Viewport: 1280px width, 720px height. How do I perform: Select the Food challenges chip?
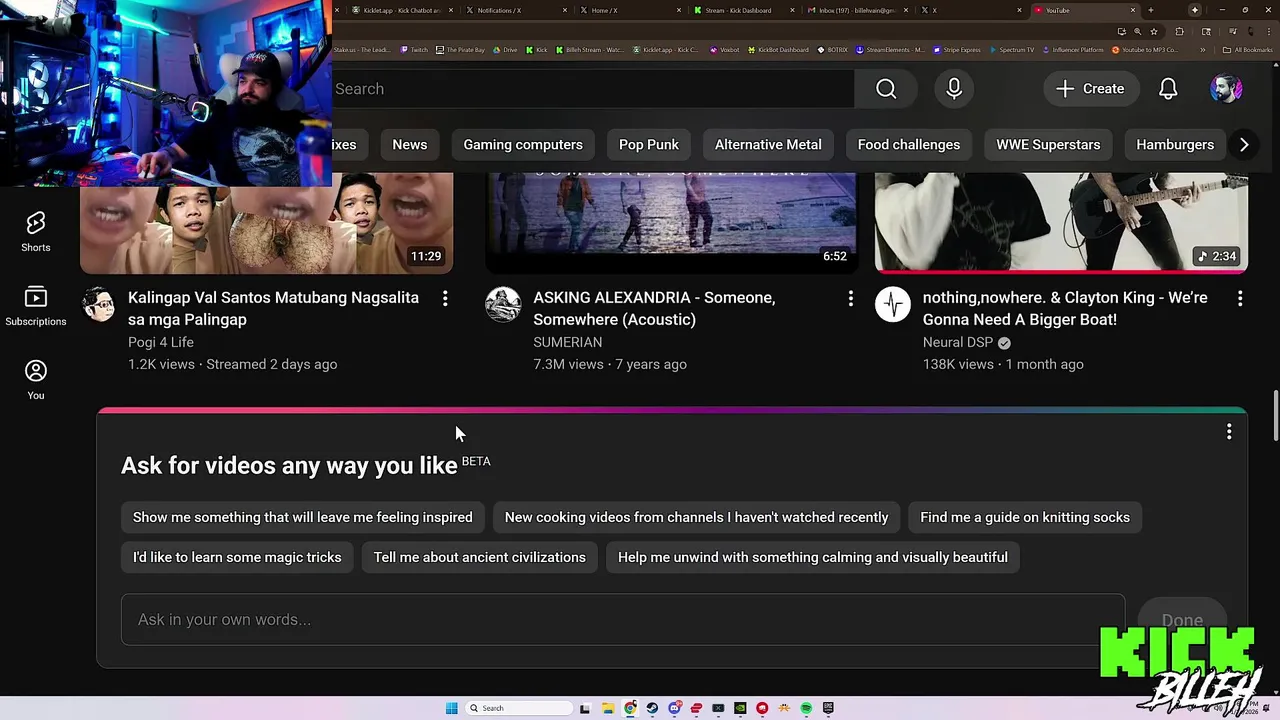[x=909, y=145]
